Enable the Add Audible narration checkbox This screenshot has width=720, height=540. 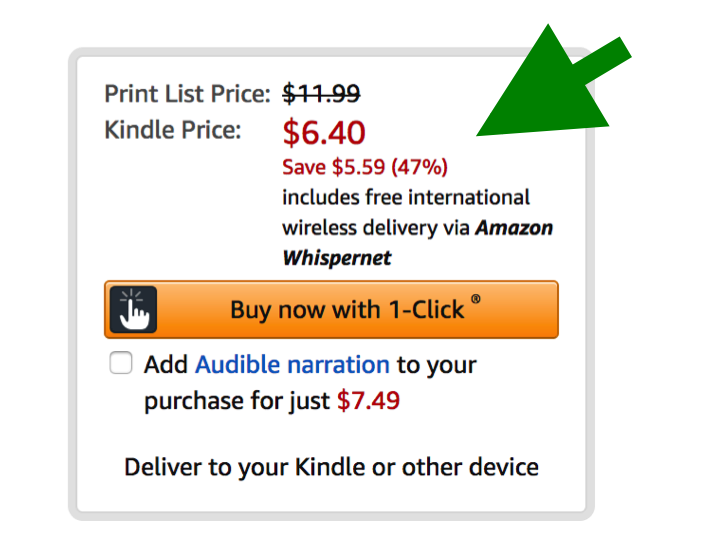(121, 363)
